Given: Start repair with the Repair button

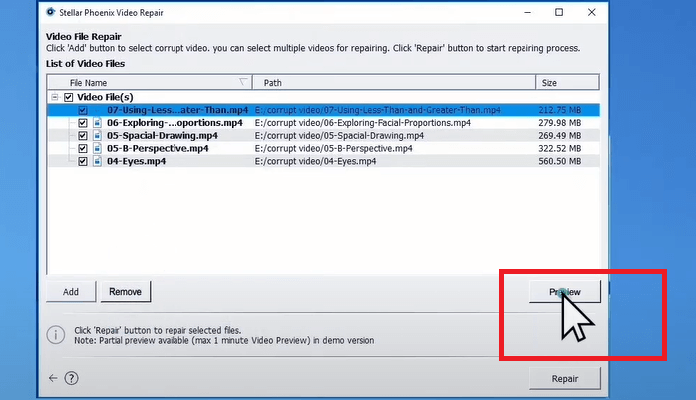Looking at the screenshot, I should coord(565,379).
